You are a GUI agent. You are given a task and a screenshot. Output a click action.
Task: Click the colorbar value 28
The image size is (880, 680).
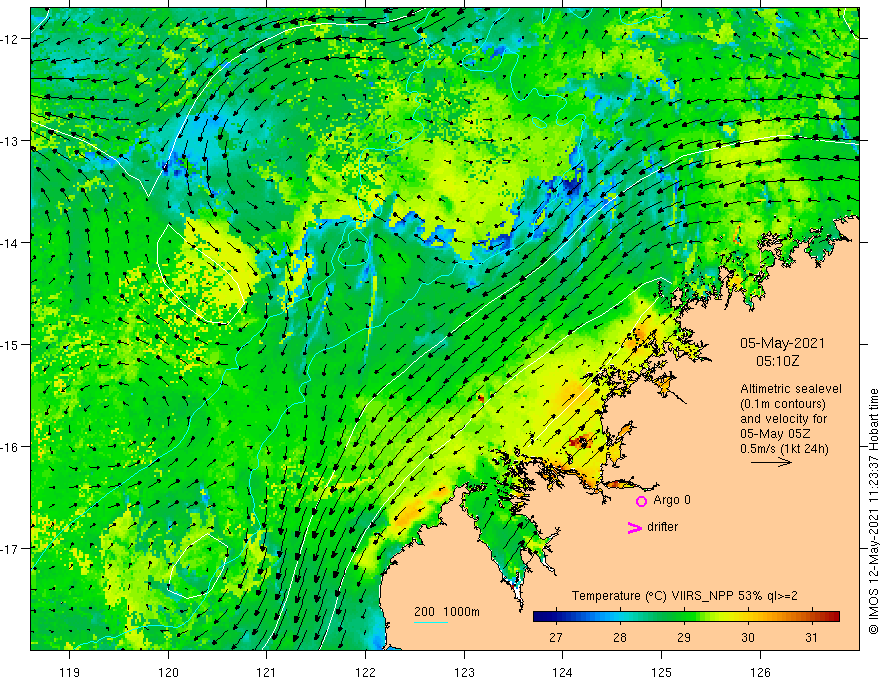[620, 638]
